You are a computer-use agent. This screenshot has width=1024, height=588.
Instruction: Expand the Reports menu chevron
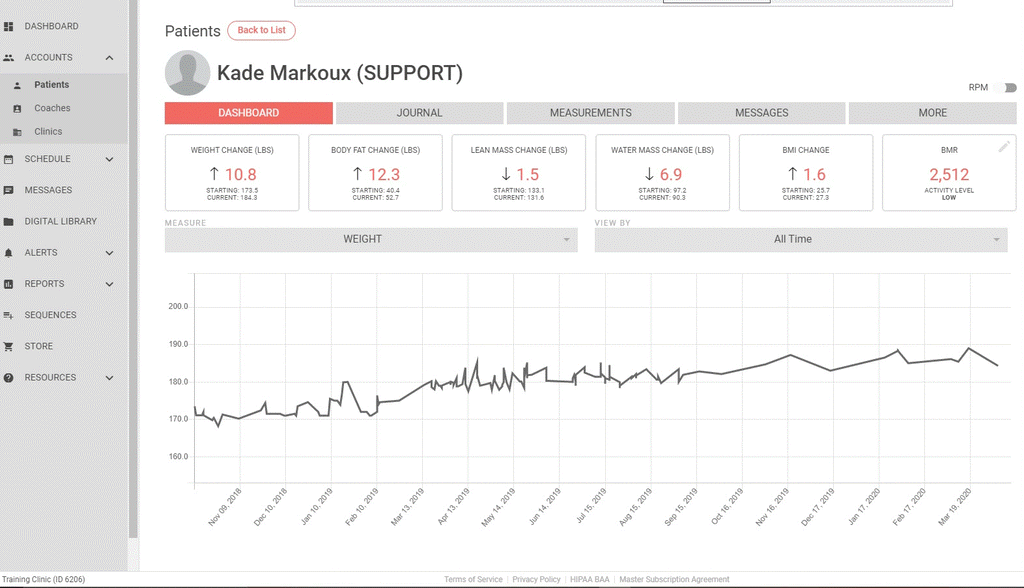pos(109,284)
